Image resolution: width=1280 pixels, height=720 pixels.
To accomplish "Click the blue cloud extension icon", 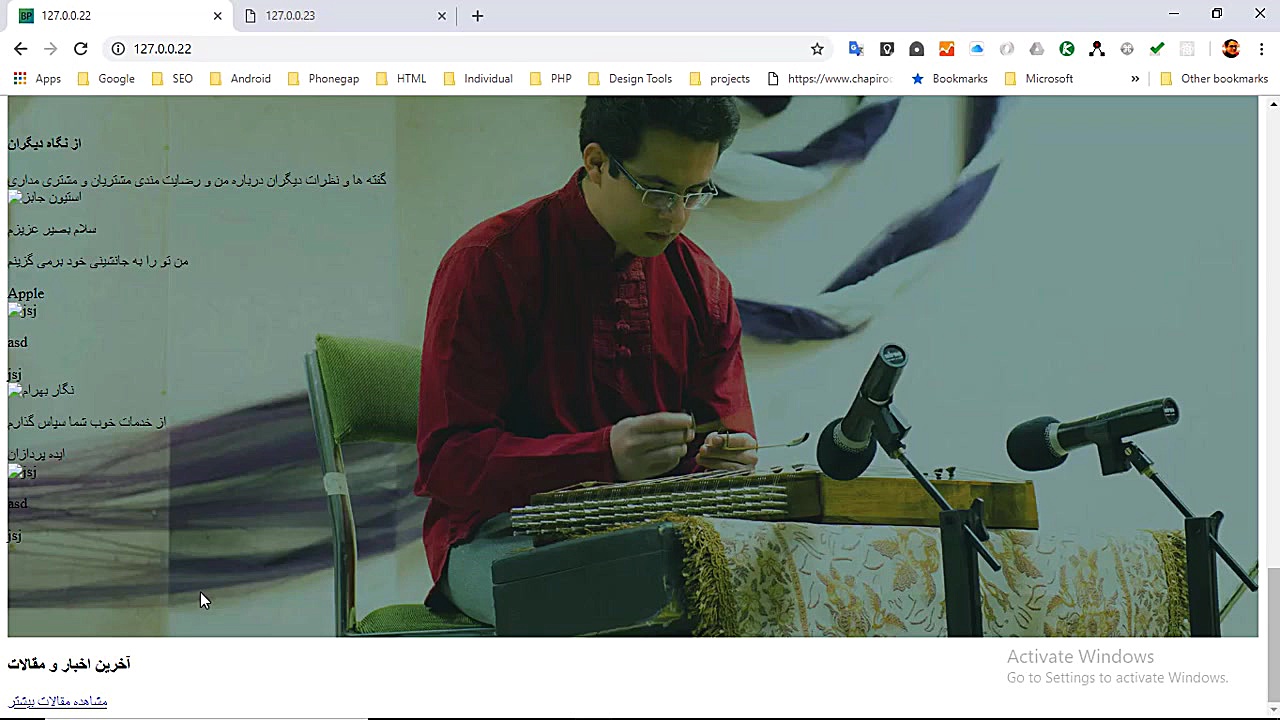I will (977, 48).
